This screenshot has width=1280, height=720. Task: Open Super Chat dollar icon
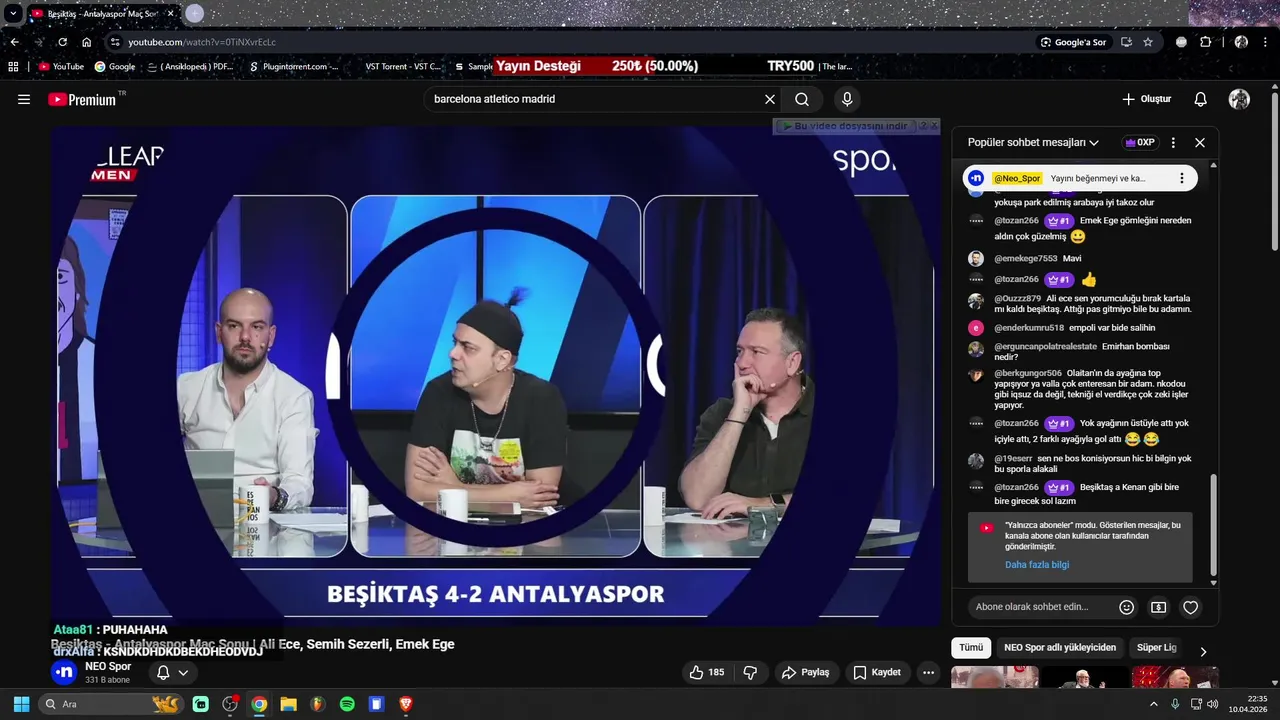[x=1158, y=607]
